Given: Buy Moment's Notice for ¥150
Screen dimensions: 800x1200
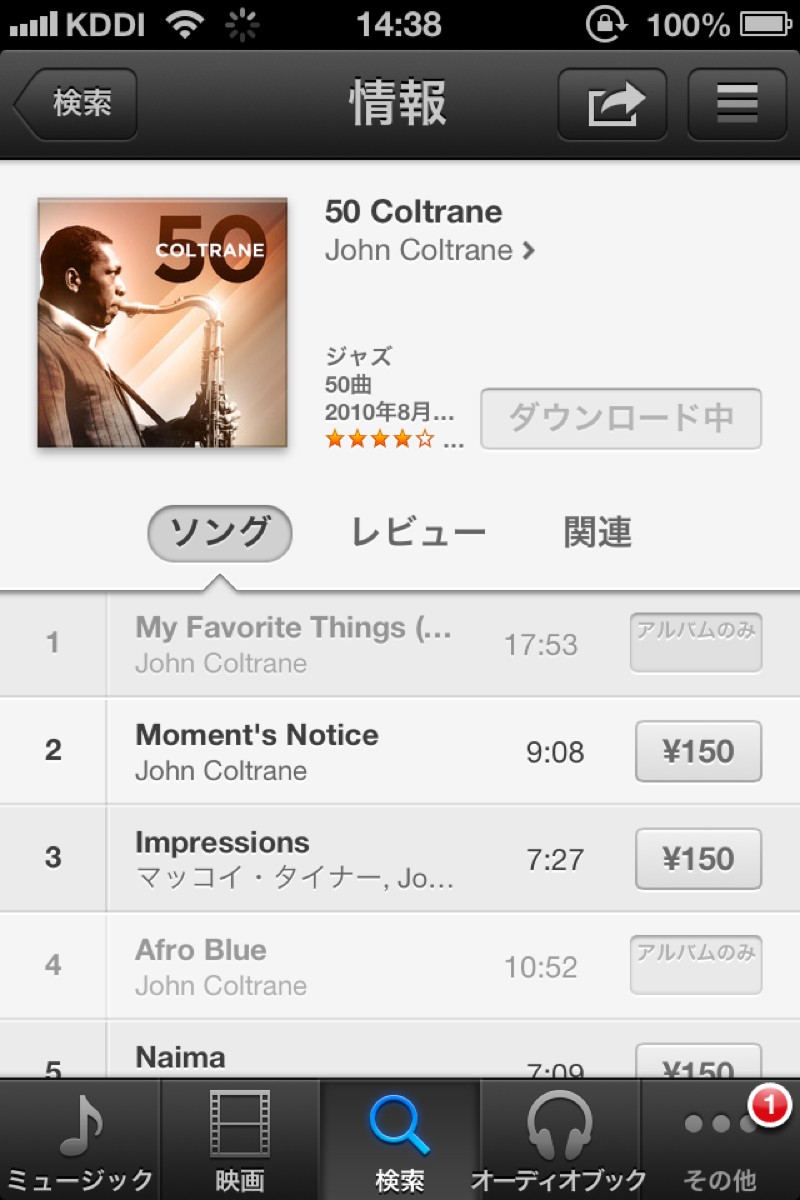Looking at the screenshot, I should coord(698,751).
